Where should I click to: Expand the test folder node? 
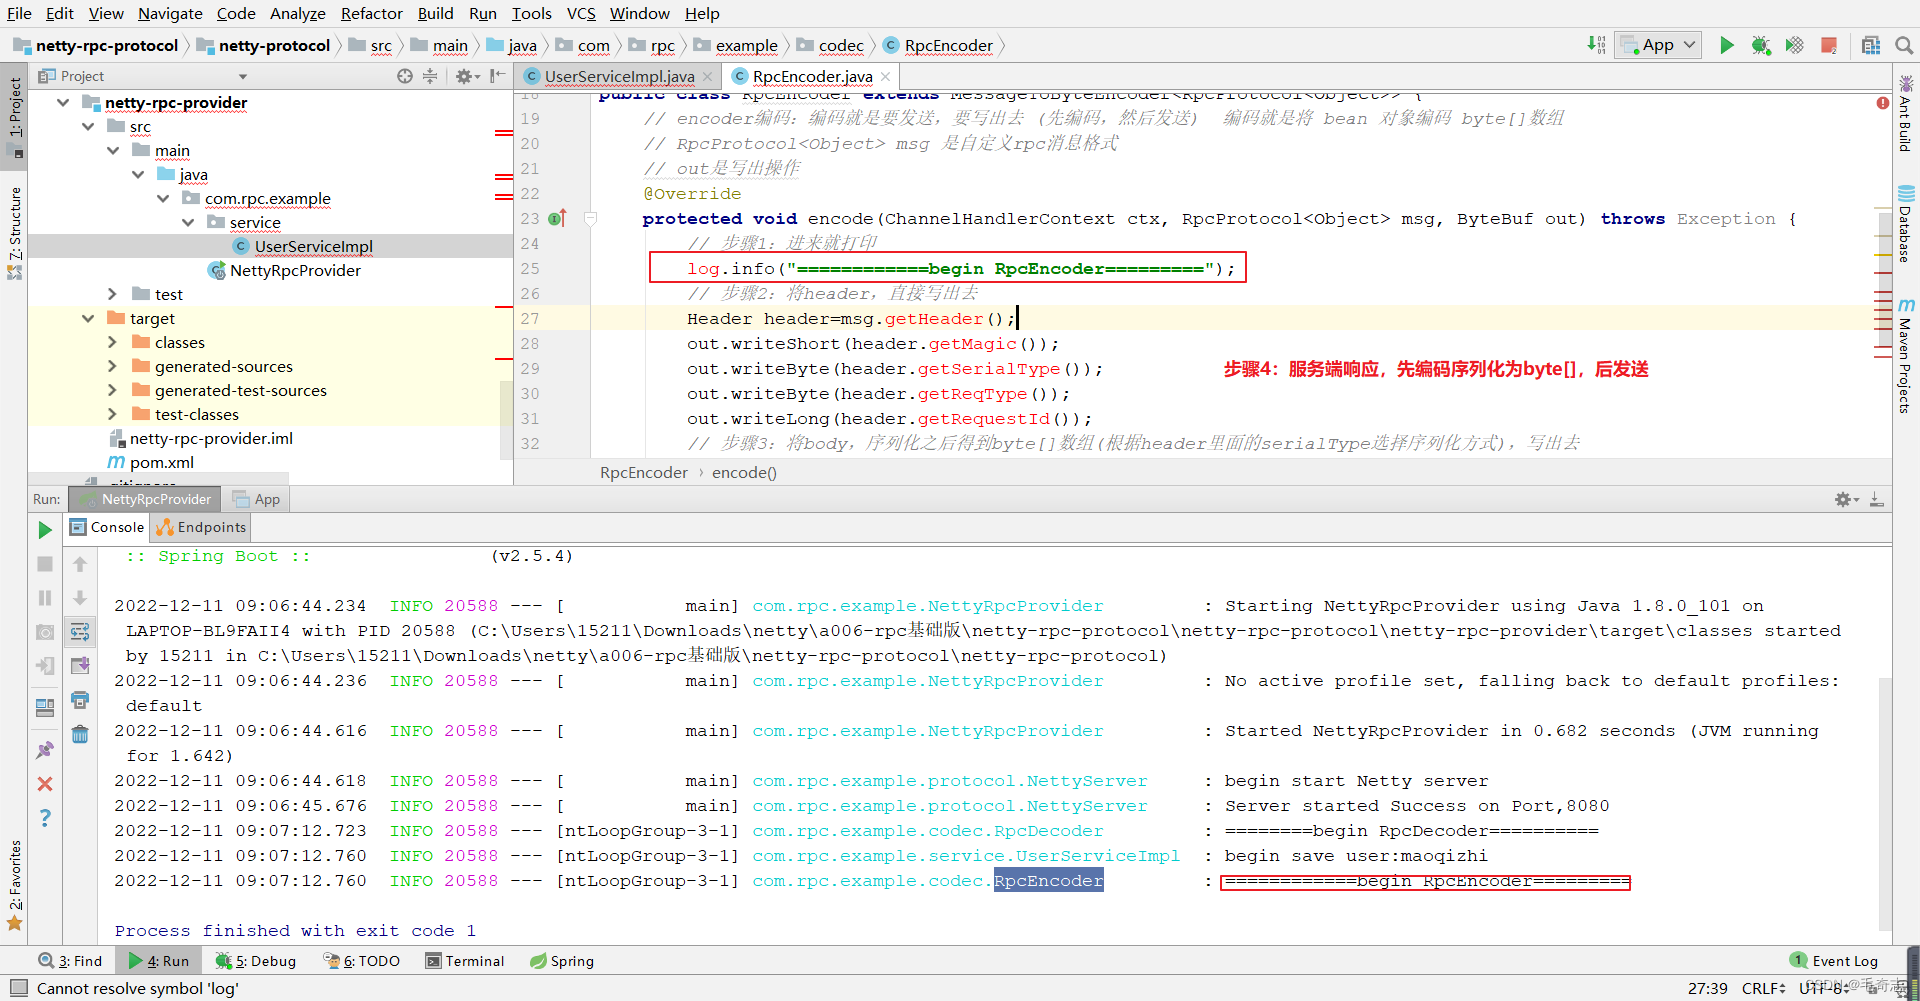coord(113,294)
